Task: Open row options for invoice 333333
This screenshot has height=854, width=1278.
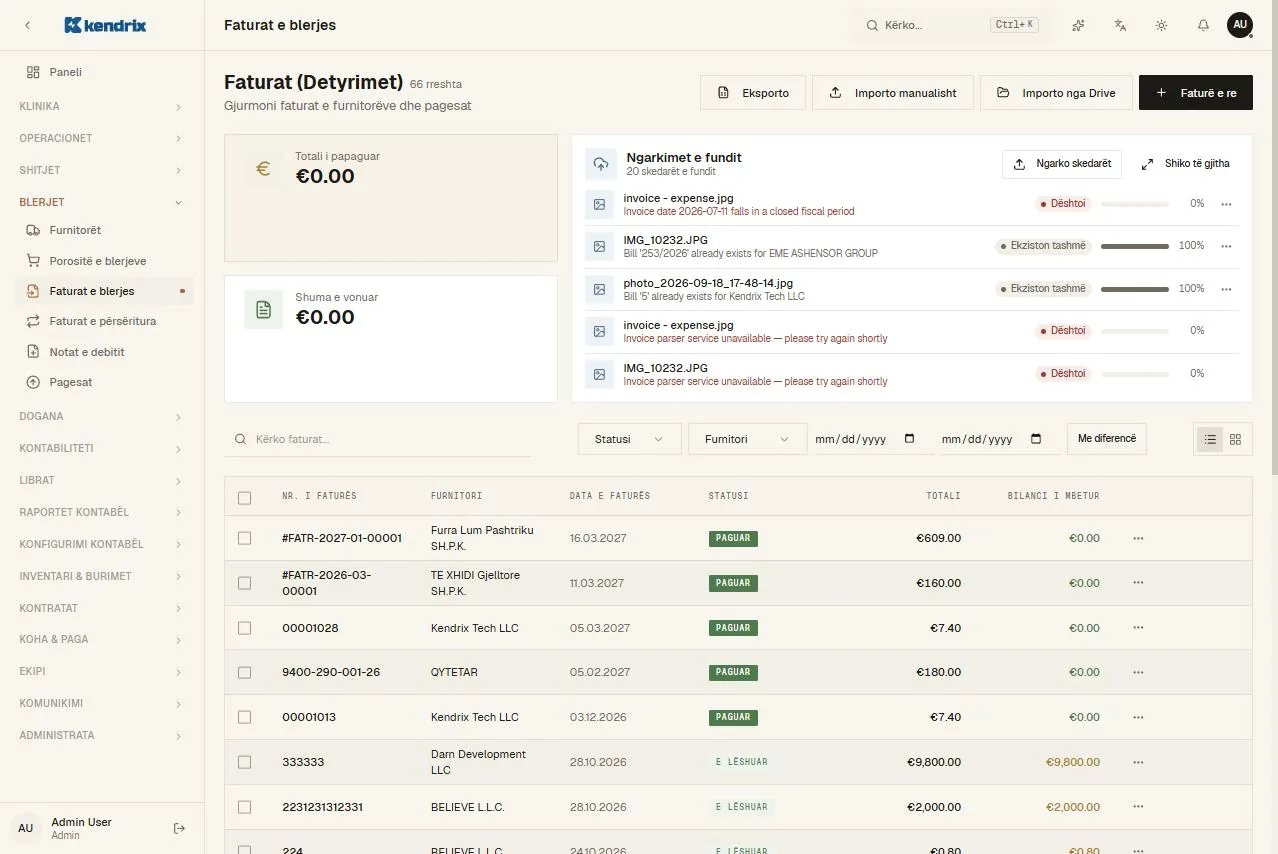Action: tap(1138, 762)
